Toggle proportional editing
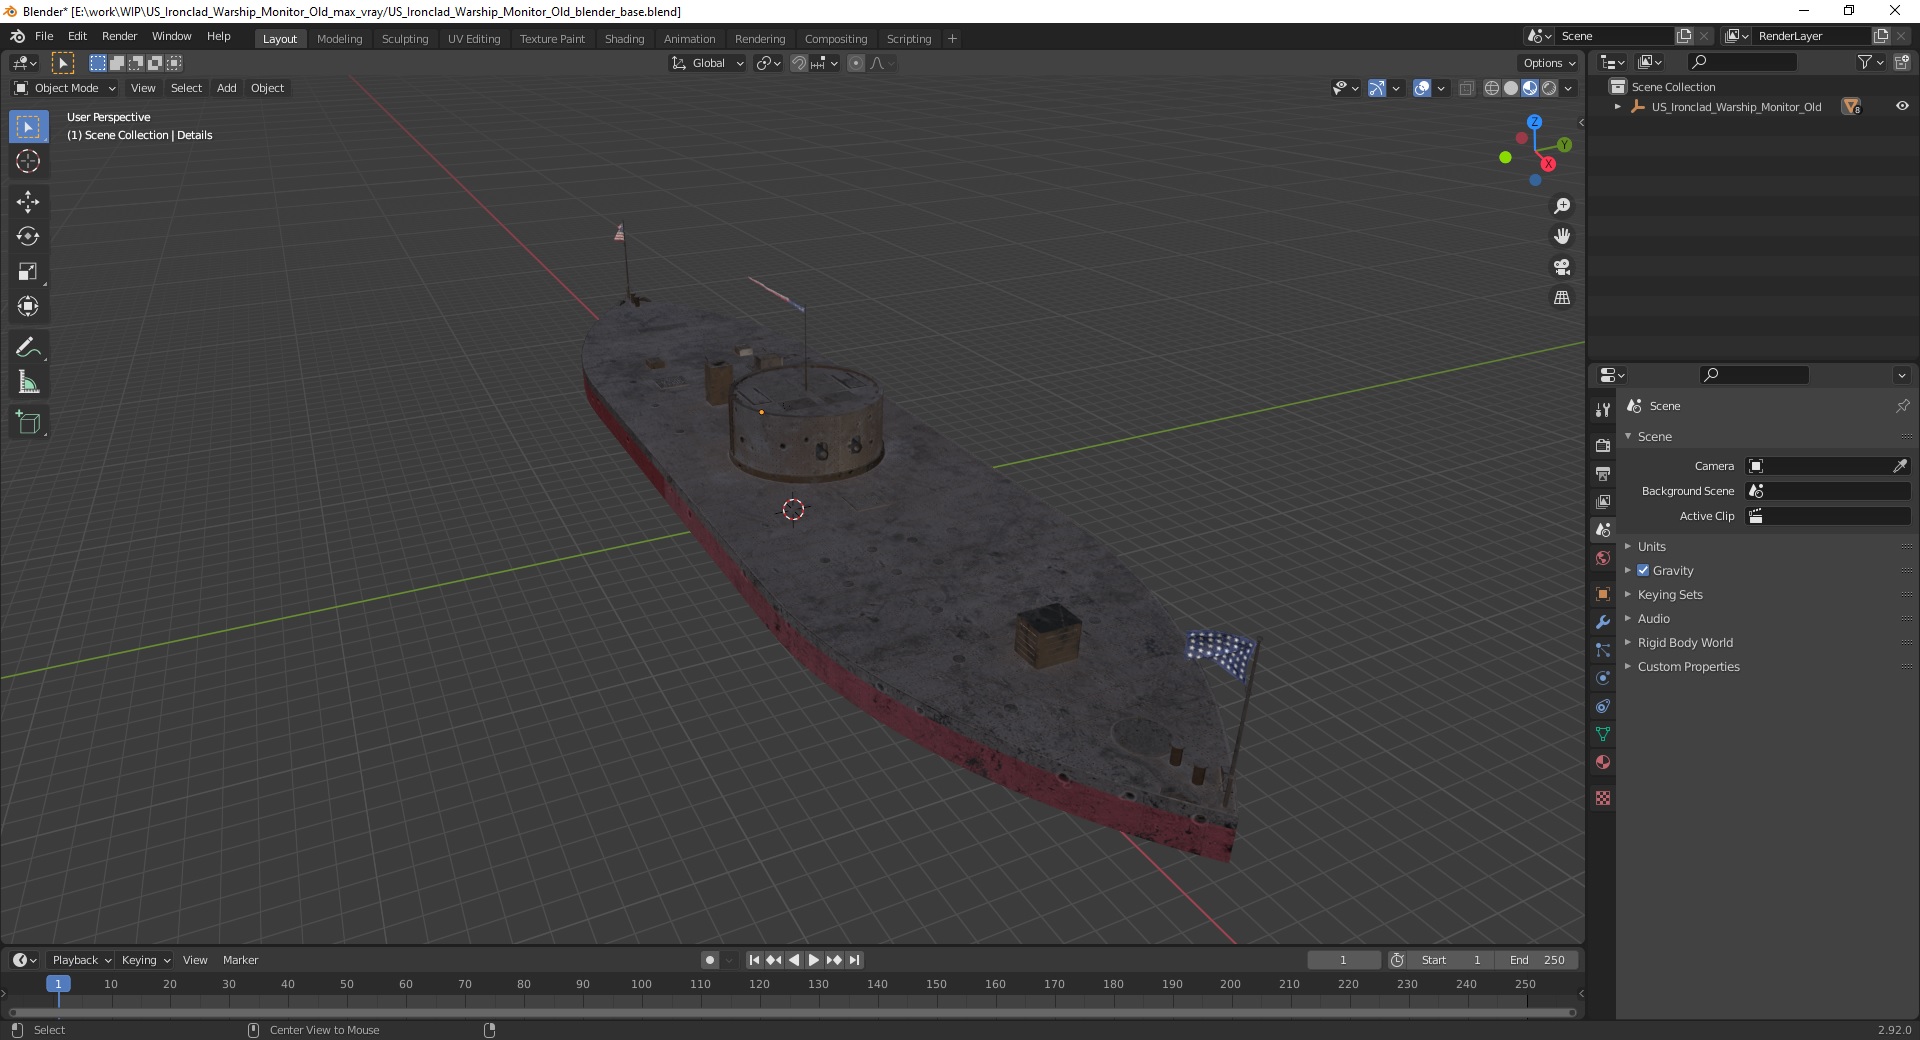Viewport: 1920px width, 1040px height. [856, 63]
